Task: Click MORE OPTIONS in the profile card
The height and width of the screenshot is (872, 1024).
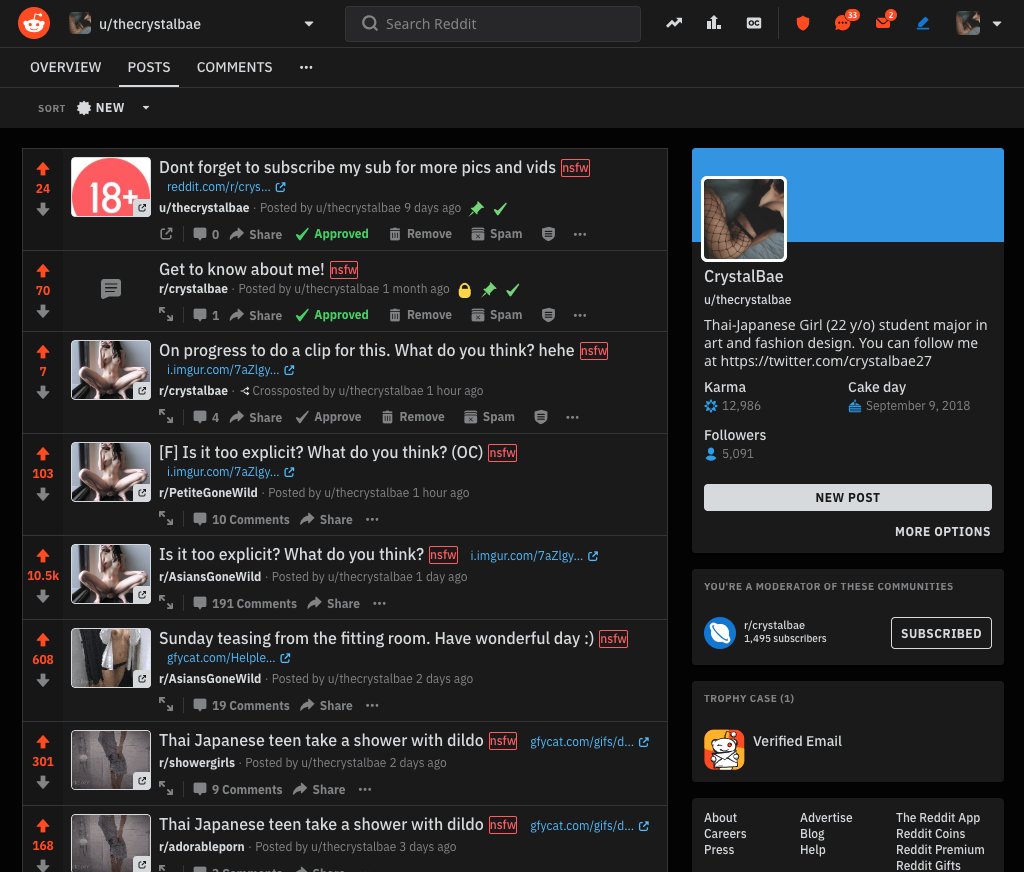Action: coord(942,532)
